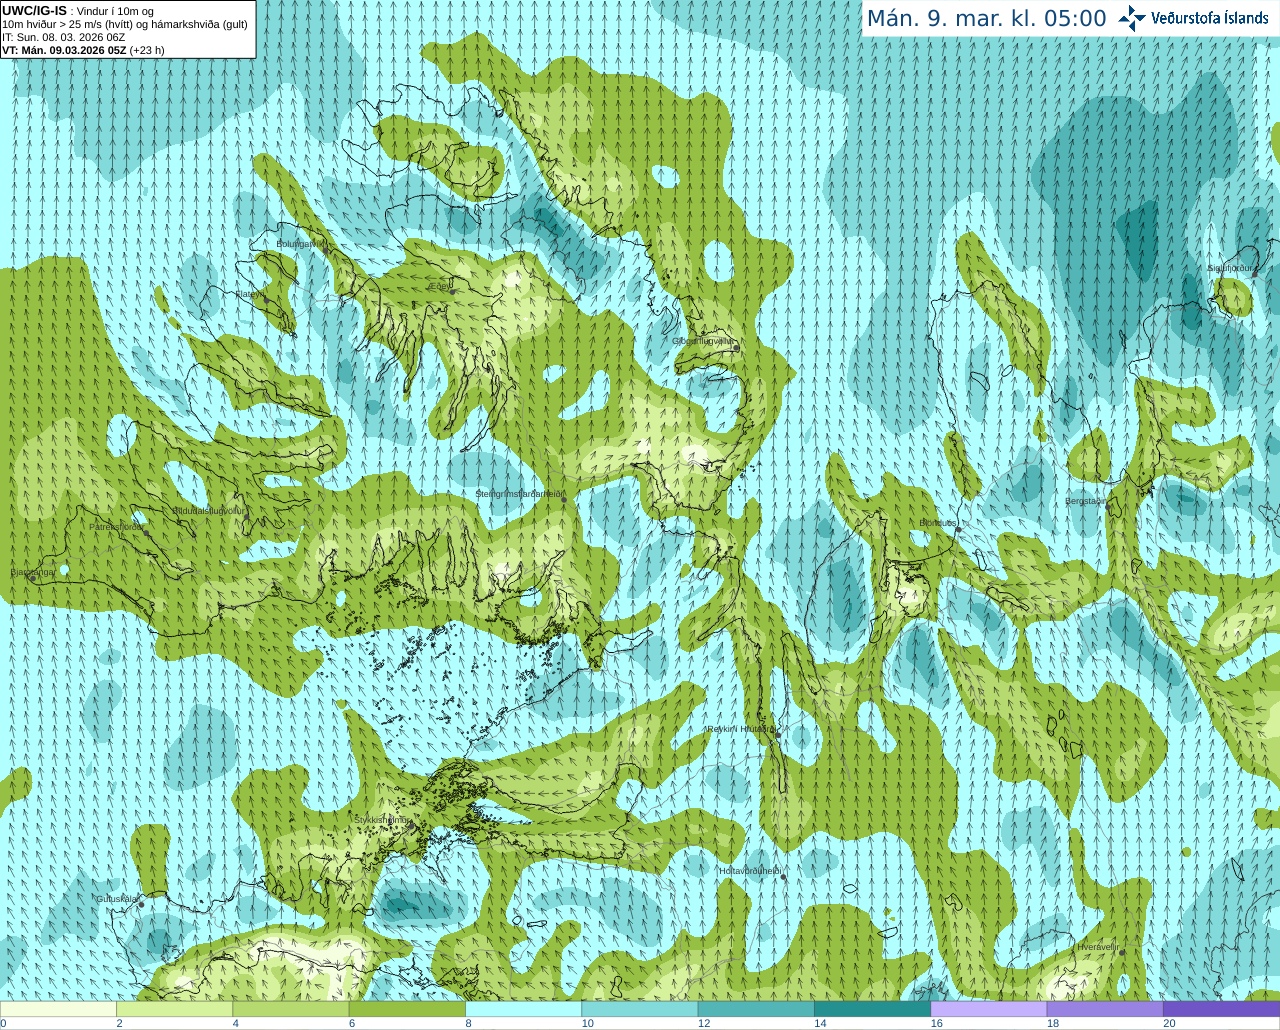1280x1030 pixels.
Task: Select the Flateyri station label
Action: 250,294
